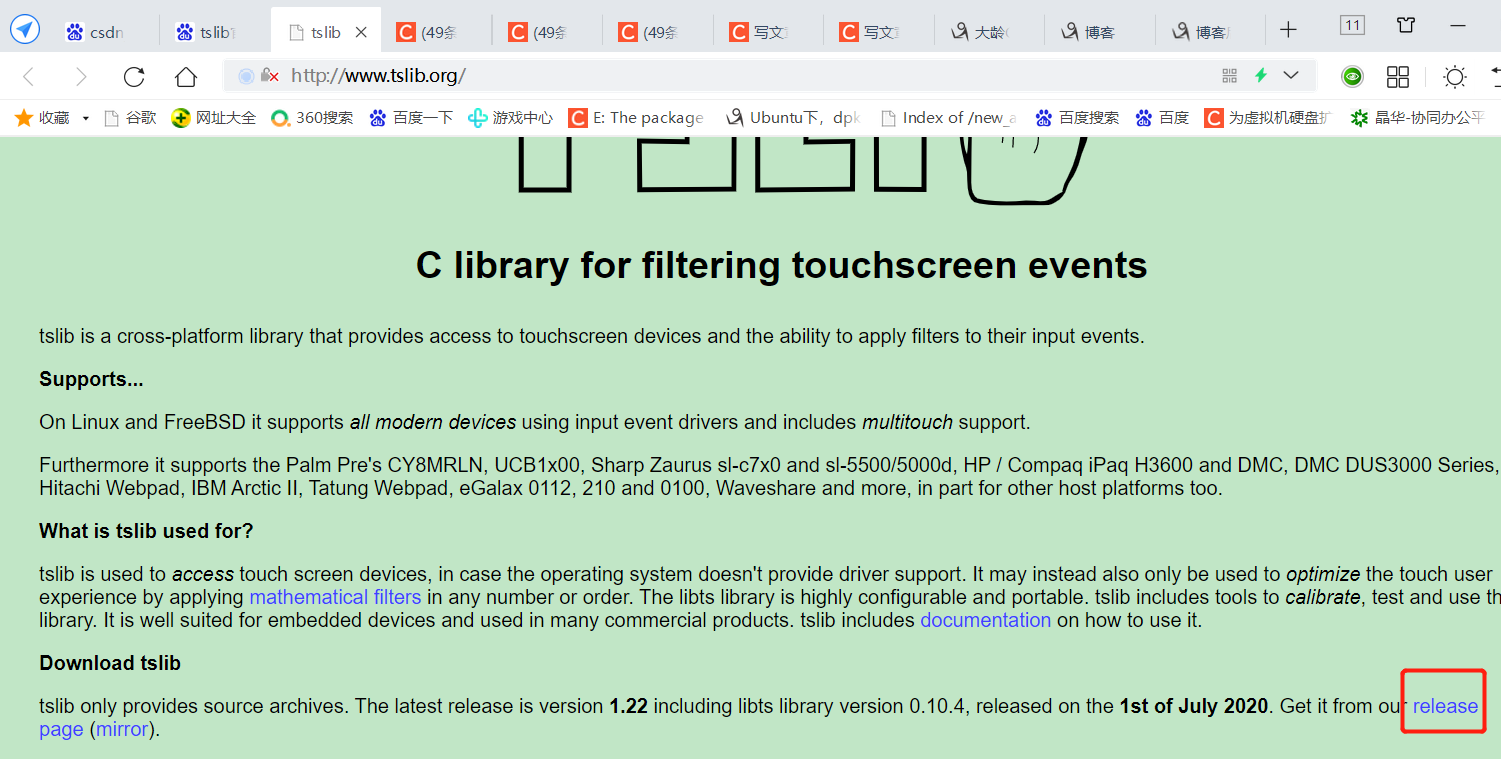
Task: Reload the page with refresh icon
Action: pos(134,76)
